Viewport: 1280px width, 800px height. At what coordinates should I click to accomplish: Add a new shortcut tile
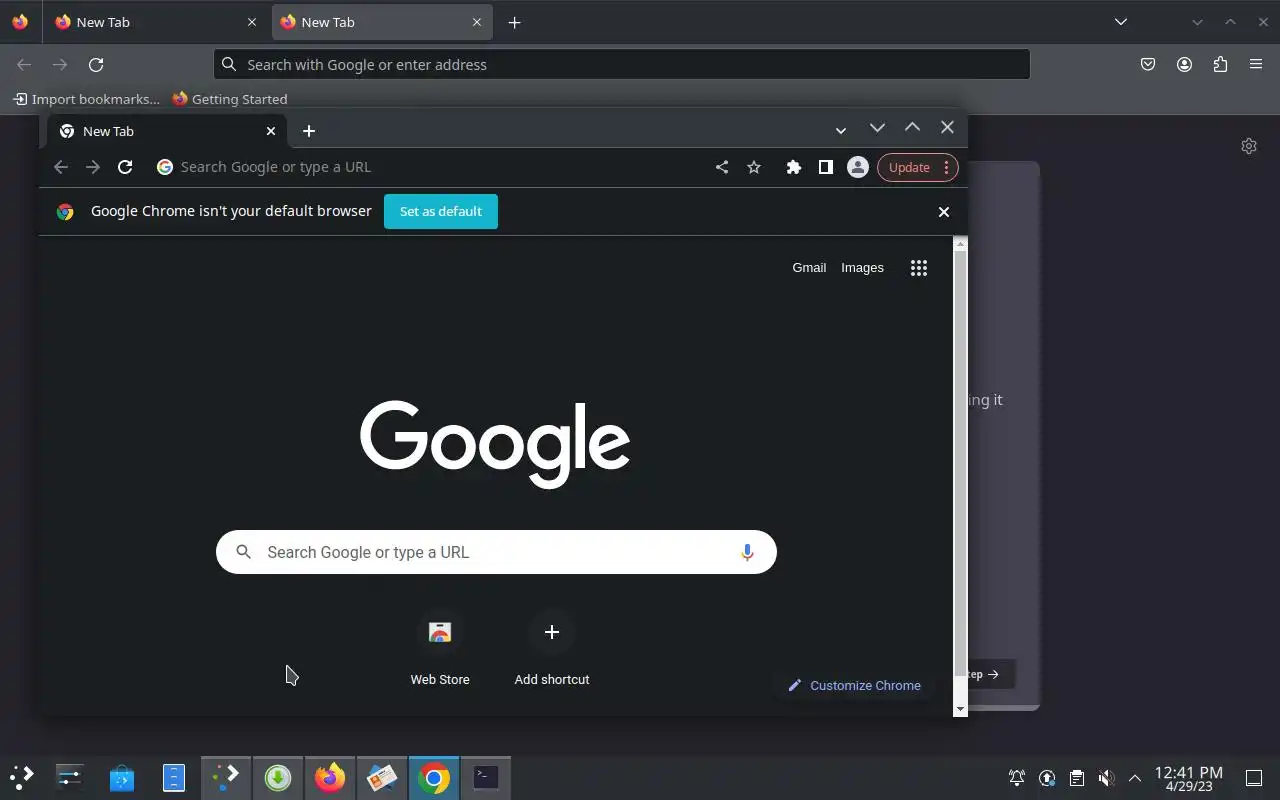coord(552,648)
